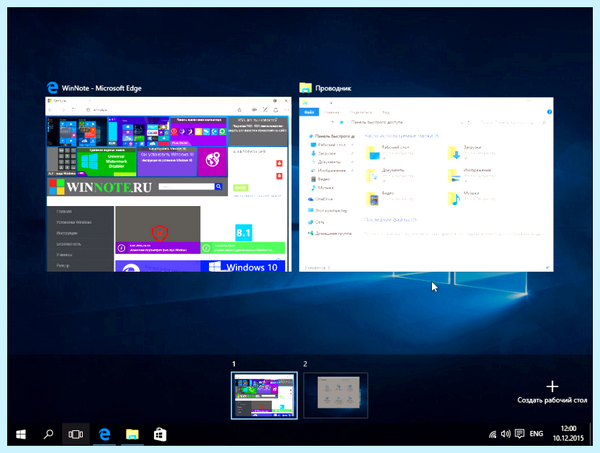Click the folder icon beside Проводник title
Screen dimensions: 600x453
tap(305, 88)
